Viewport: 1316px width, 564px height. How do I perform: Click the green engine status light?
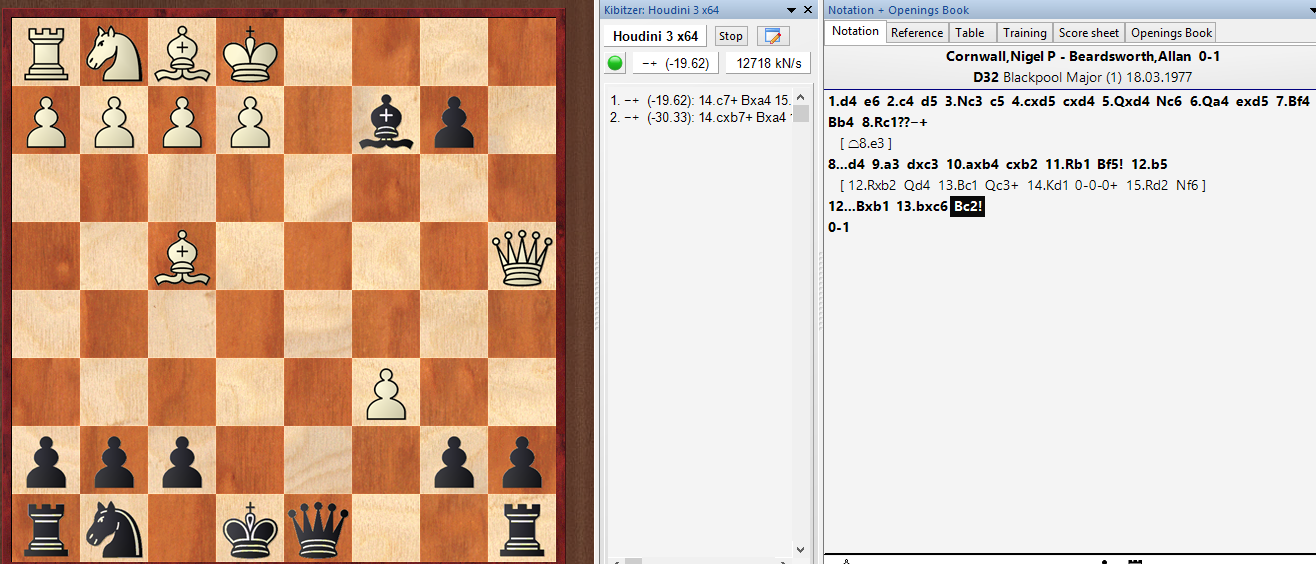click(615, 63)
